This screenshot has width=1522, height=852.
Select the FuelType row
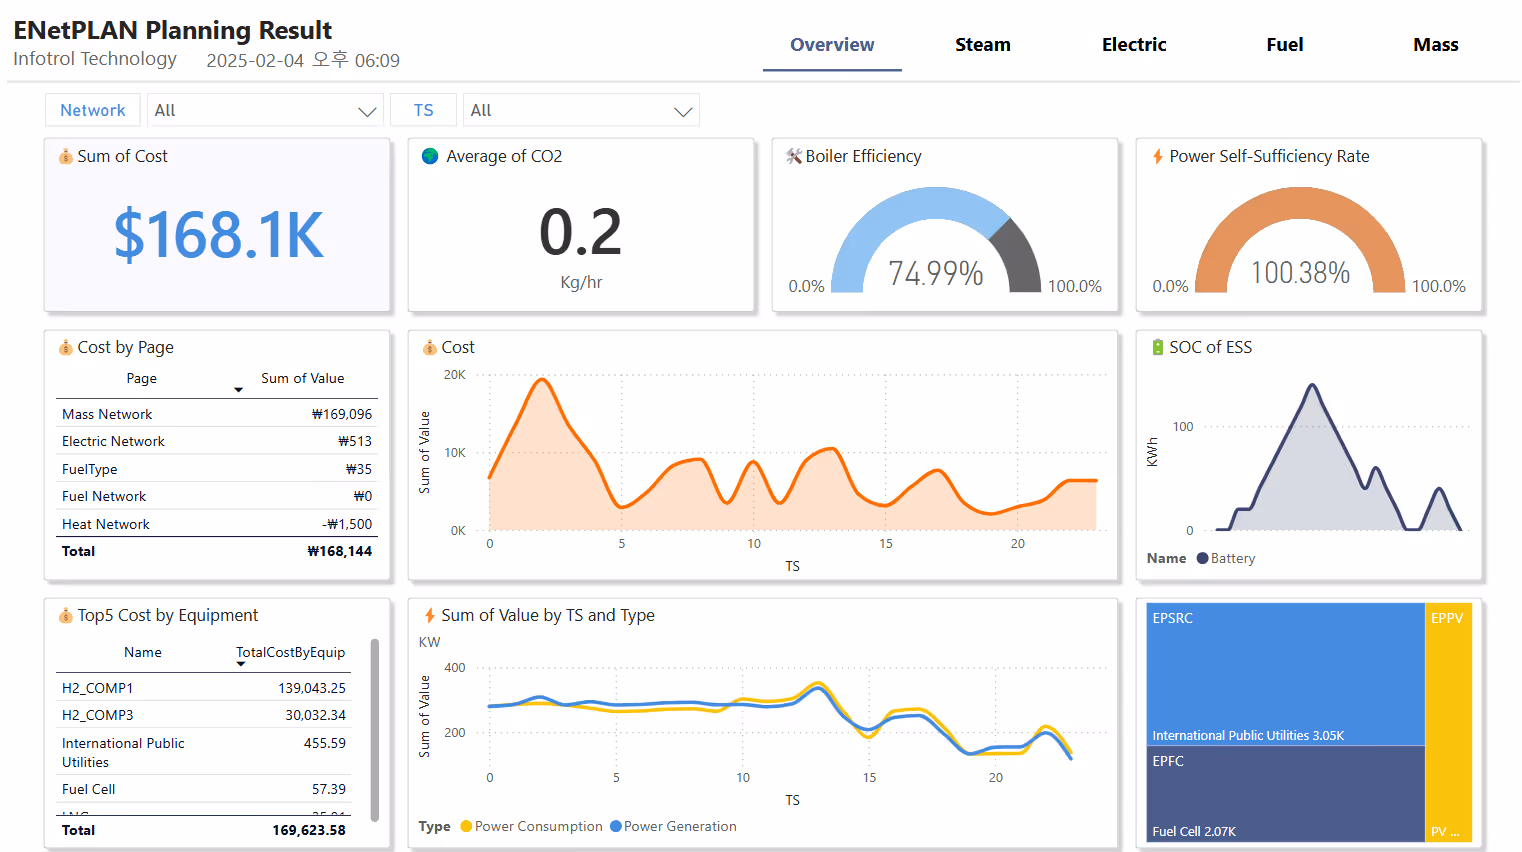tap(217, 469)
